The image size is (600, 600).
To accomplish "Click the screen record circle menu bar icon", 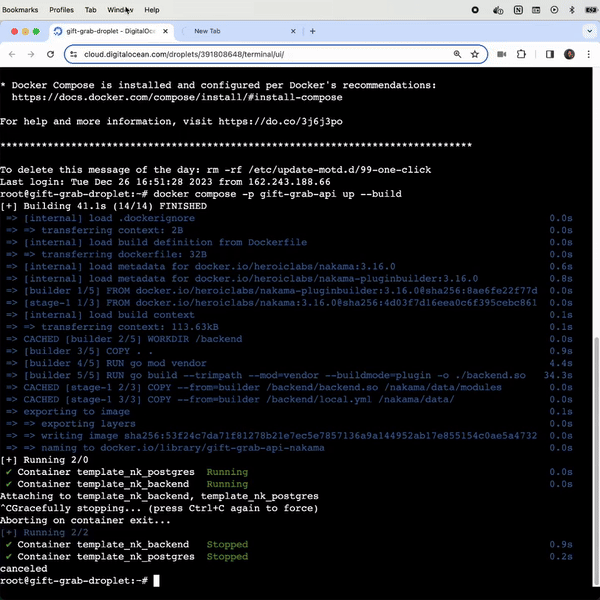I will pyautogui.click(x=475, y=10).
